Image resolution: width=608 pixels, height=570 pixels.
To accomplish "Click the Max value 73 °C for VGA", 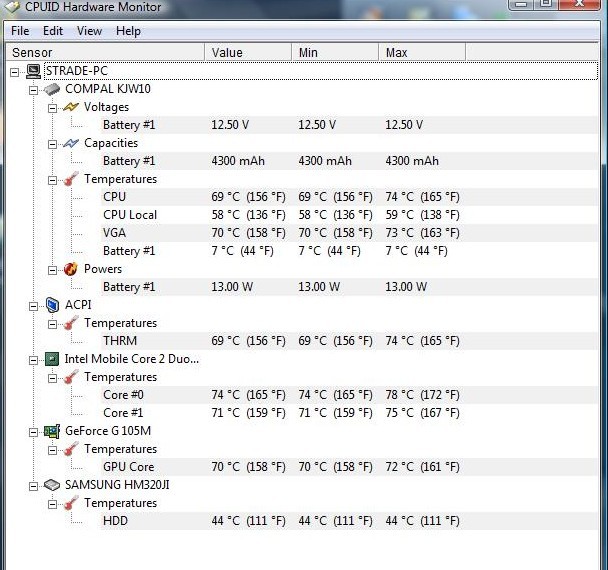I will (x=422, y=233).
